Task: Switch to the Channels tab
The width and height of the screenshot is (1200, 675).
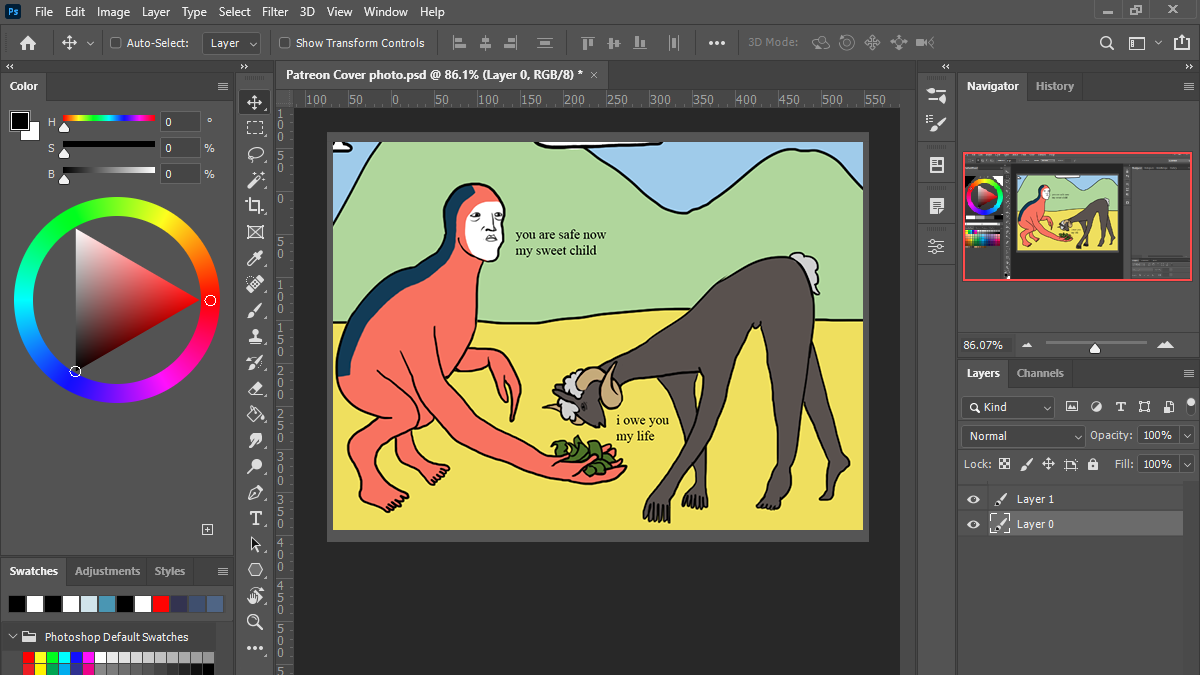Action: point(1040,373)
